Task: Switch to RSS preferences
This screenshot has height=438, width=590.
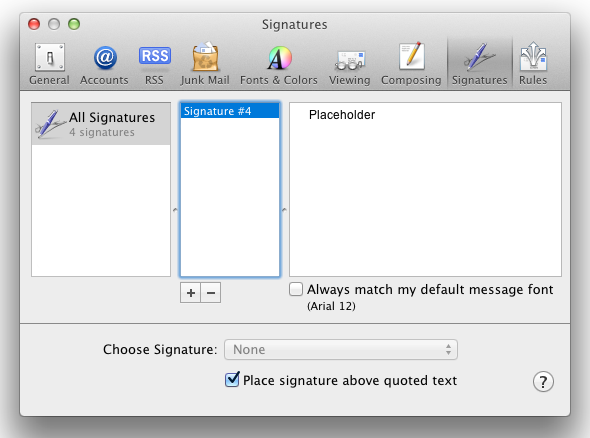Action: coord(154,64)
